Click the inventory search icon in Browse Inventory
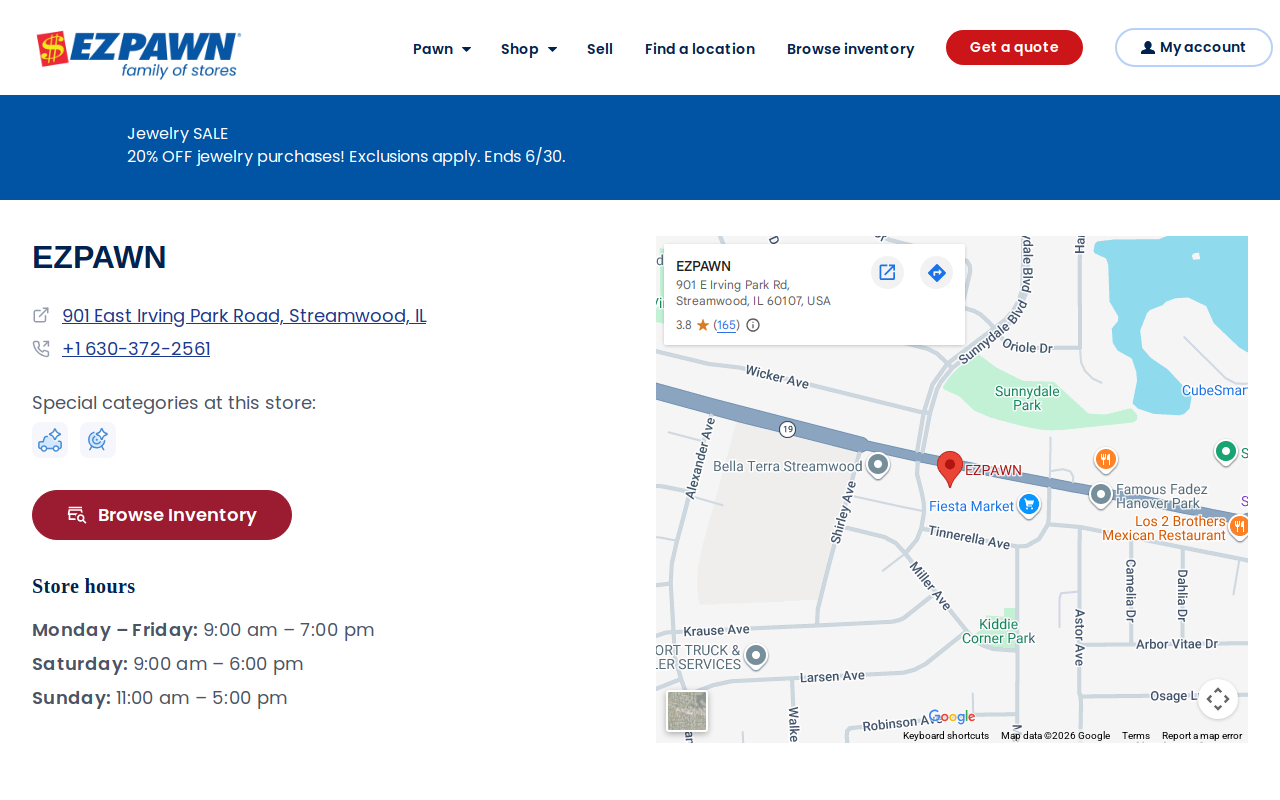This screenshot has width=1280, height=800. click(77, 515)
